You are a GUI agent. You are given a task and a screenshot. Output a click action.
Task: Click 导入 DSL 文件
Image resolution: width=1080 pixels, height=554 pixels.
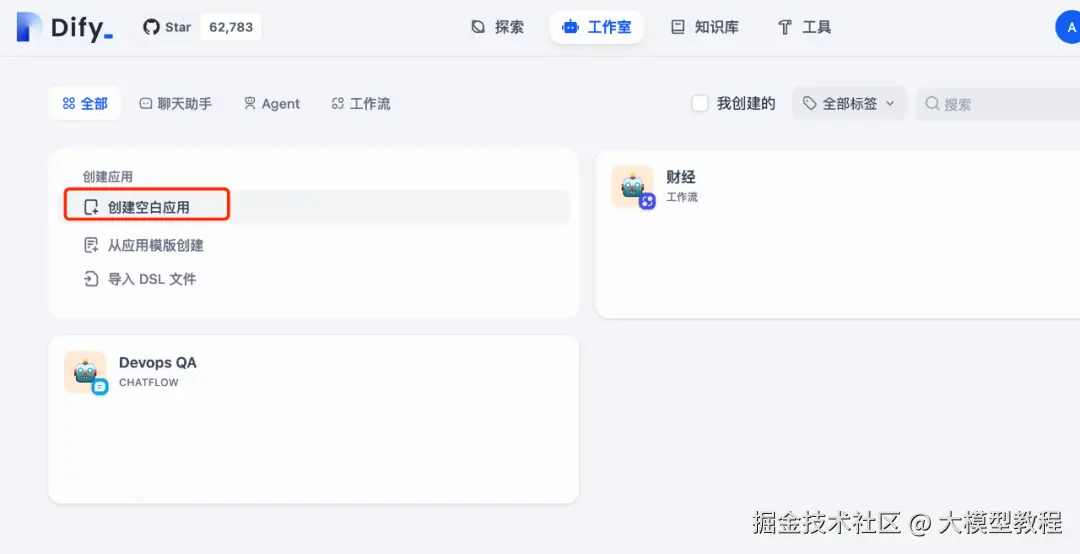coord(140,279)
